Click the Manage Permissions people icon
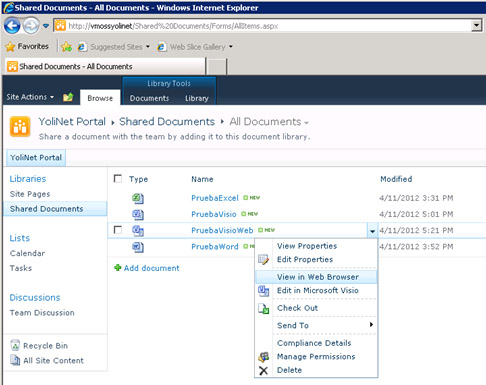The image size is (486, 385). 263,357
